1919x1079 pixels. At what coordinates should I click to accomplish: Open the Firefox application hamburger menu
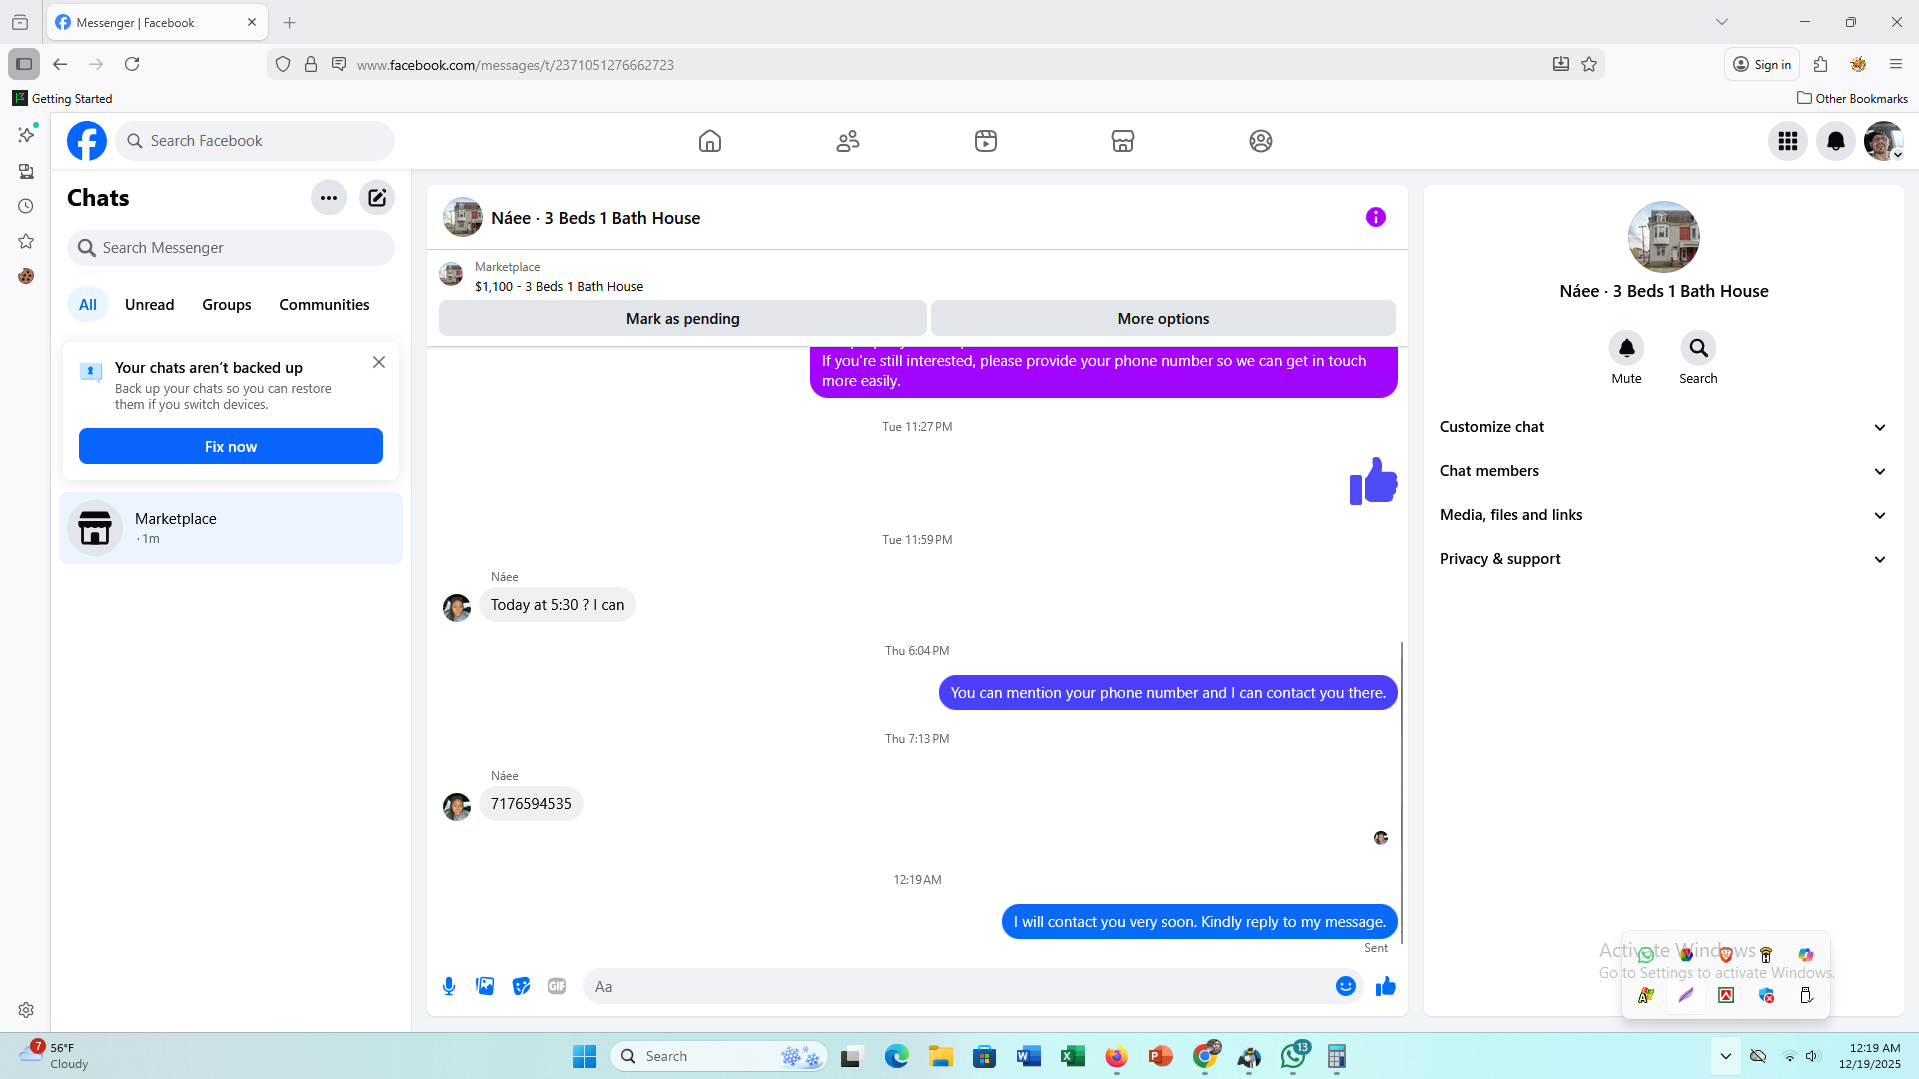click(1896, 64)
